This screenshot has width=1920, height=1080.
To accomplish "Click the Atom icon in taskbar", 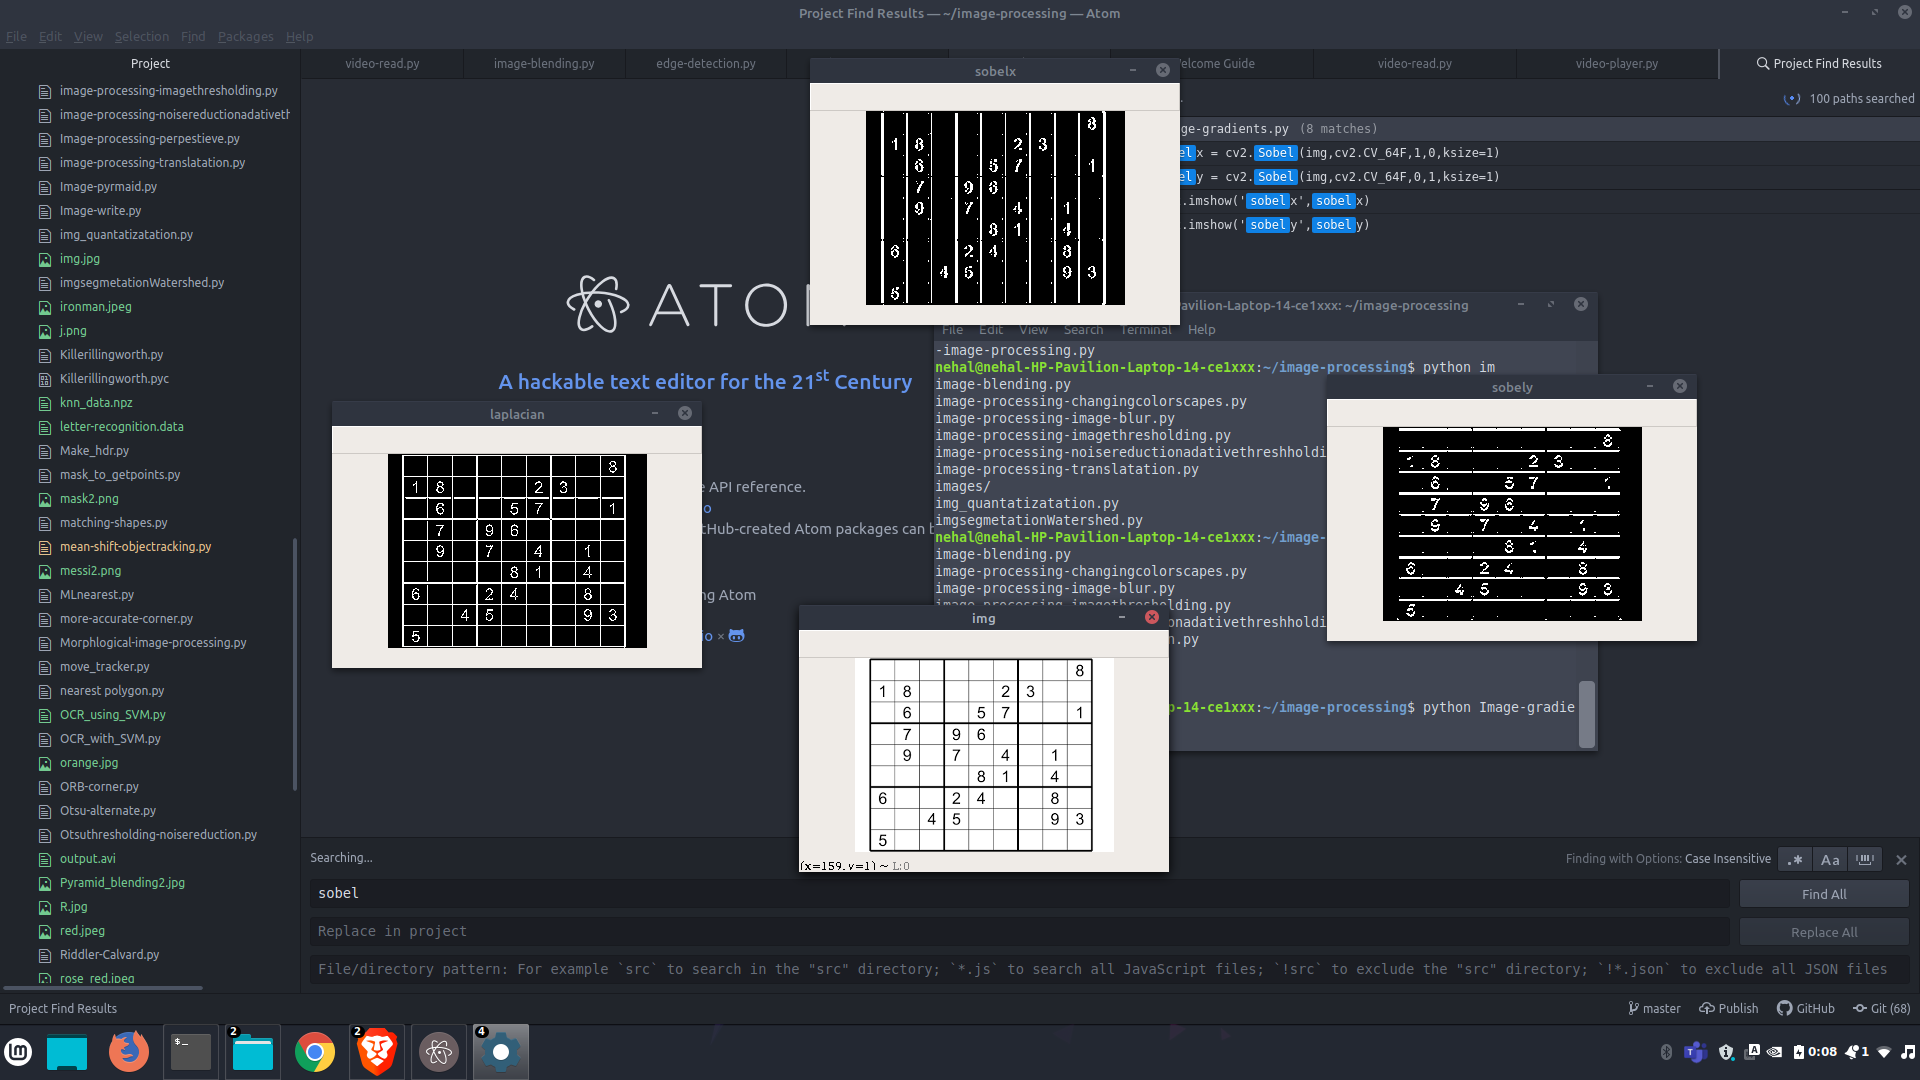I will tap(438, 1052).
